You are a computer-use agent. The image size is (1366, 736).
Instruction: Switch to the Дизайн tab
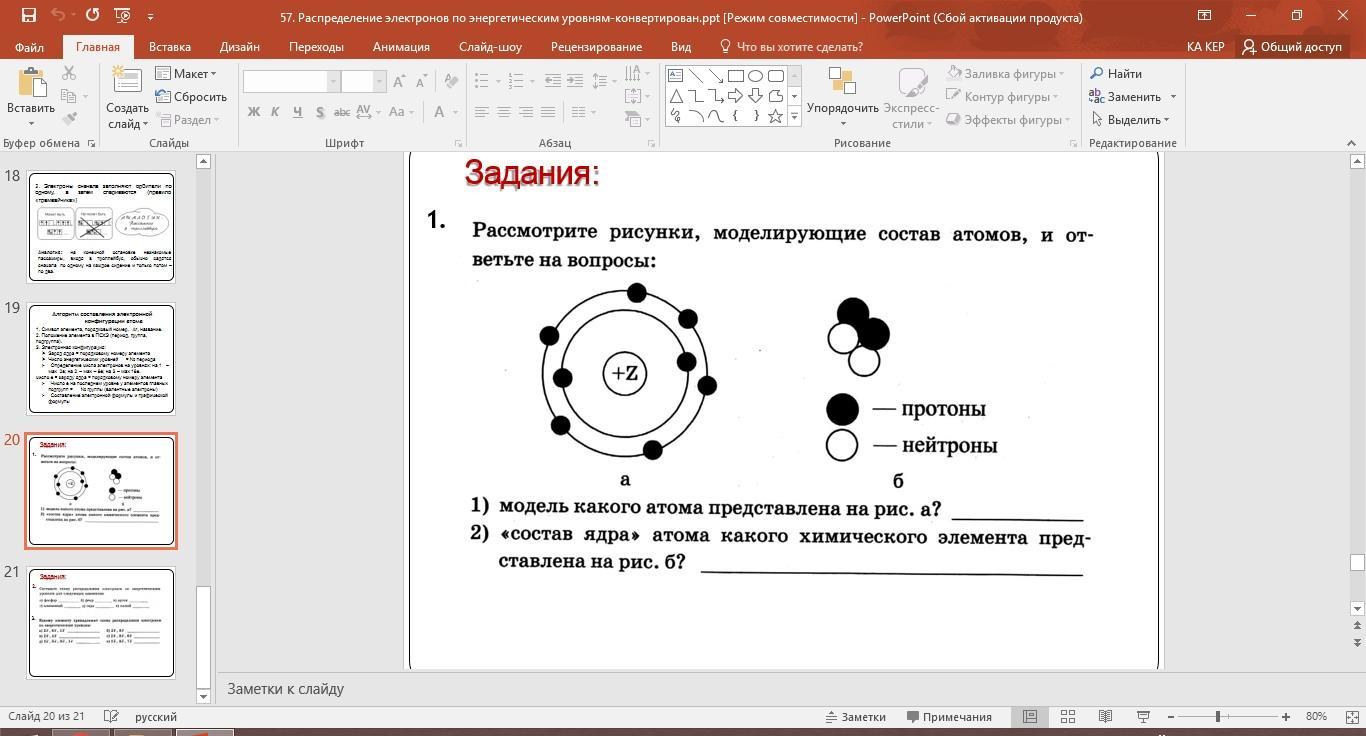click(x=240, y=46)
